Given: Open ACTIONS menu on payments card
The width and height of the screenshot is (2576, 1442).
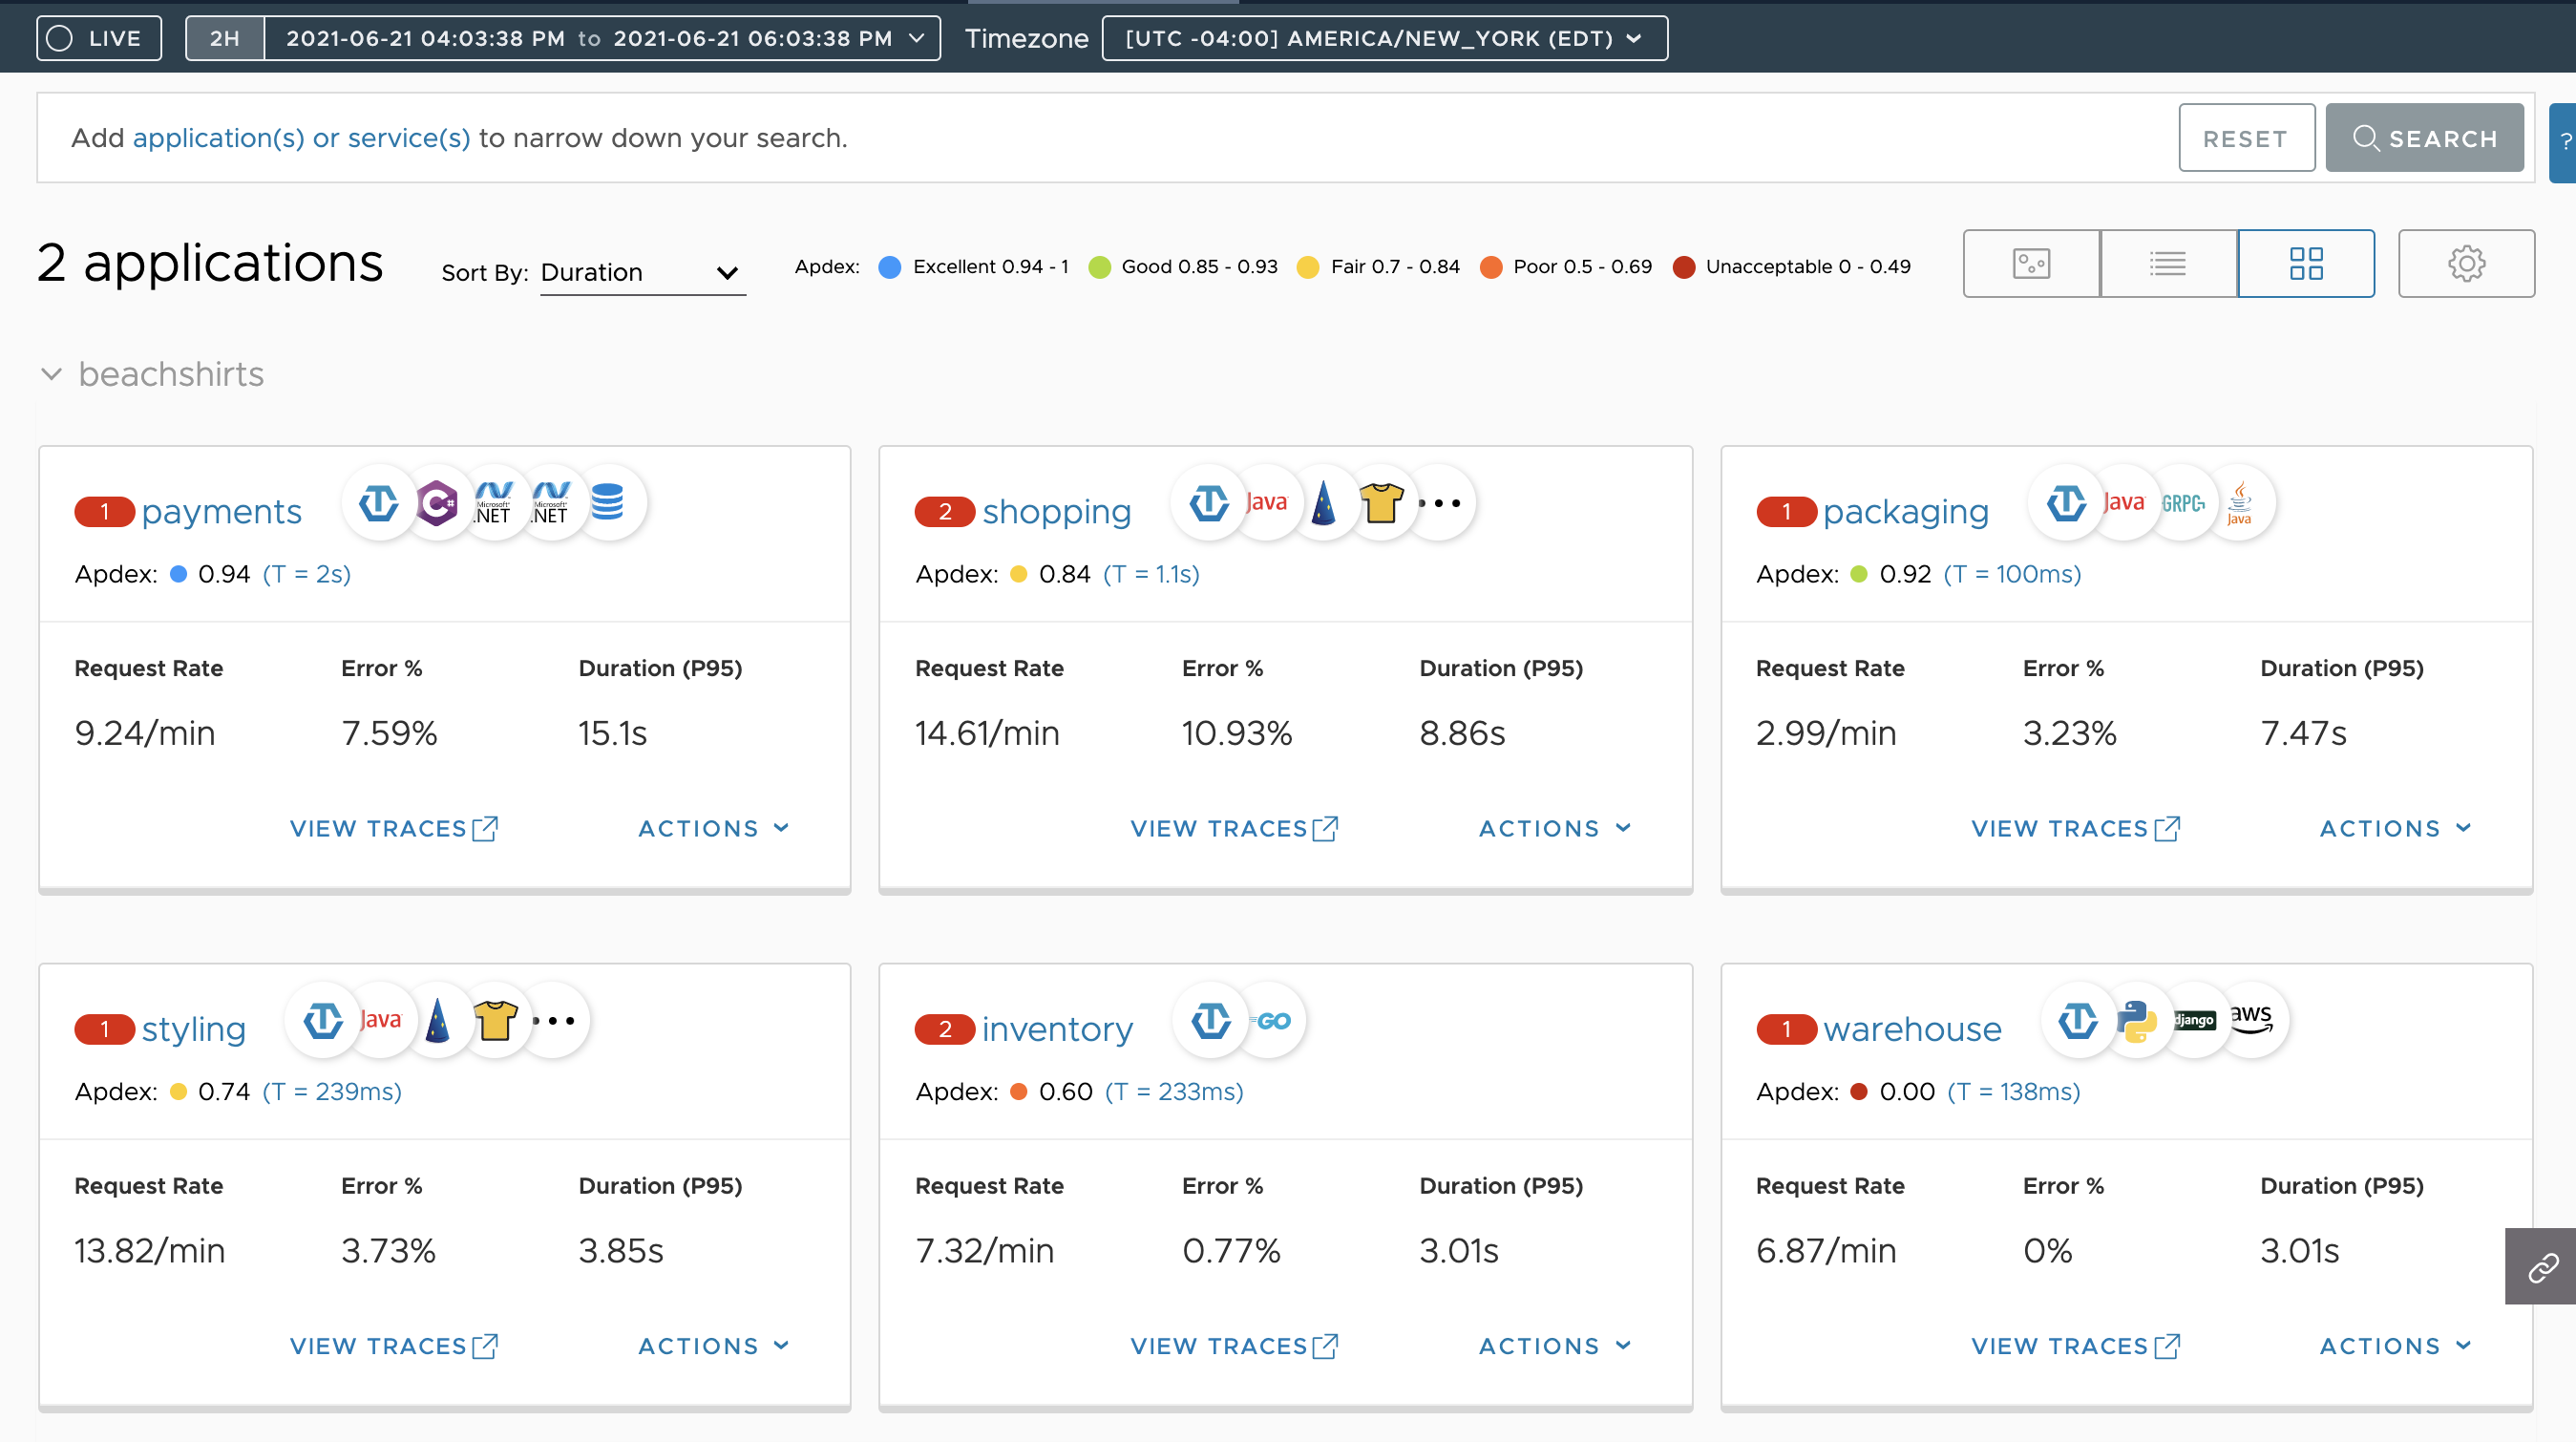Looking at the screenshot, I should click(714, 828).
